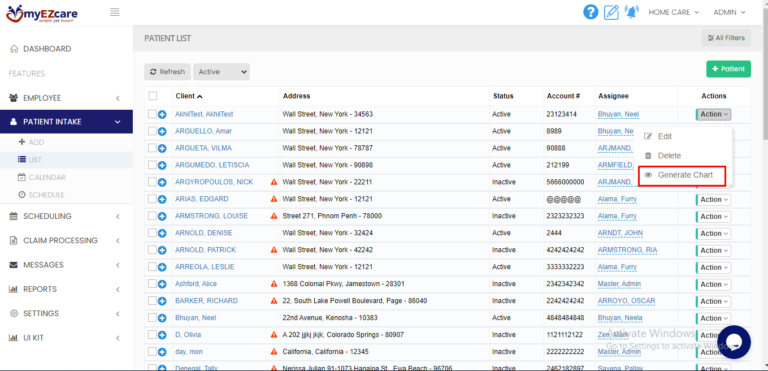The image size is (768, 371).
Task: Click plus icon beside BARKER, RICHARD
Action: tap(162, 301)
